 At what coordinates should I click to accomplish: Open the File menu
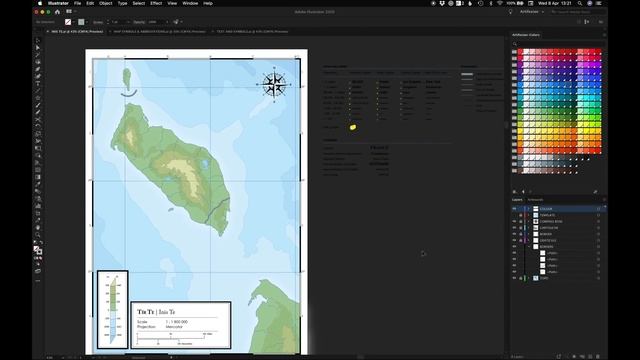[77, 3]
